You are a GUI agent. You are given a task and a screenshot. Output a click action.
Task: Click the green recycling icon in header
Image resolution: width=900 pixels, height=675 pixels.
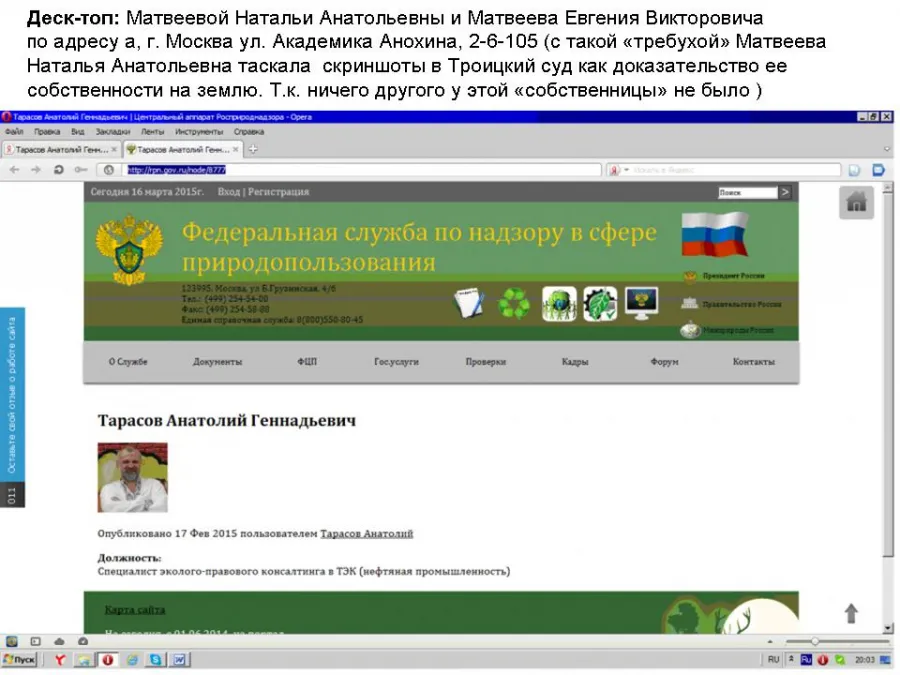[x=514, y=304]
